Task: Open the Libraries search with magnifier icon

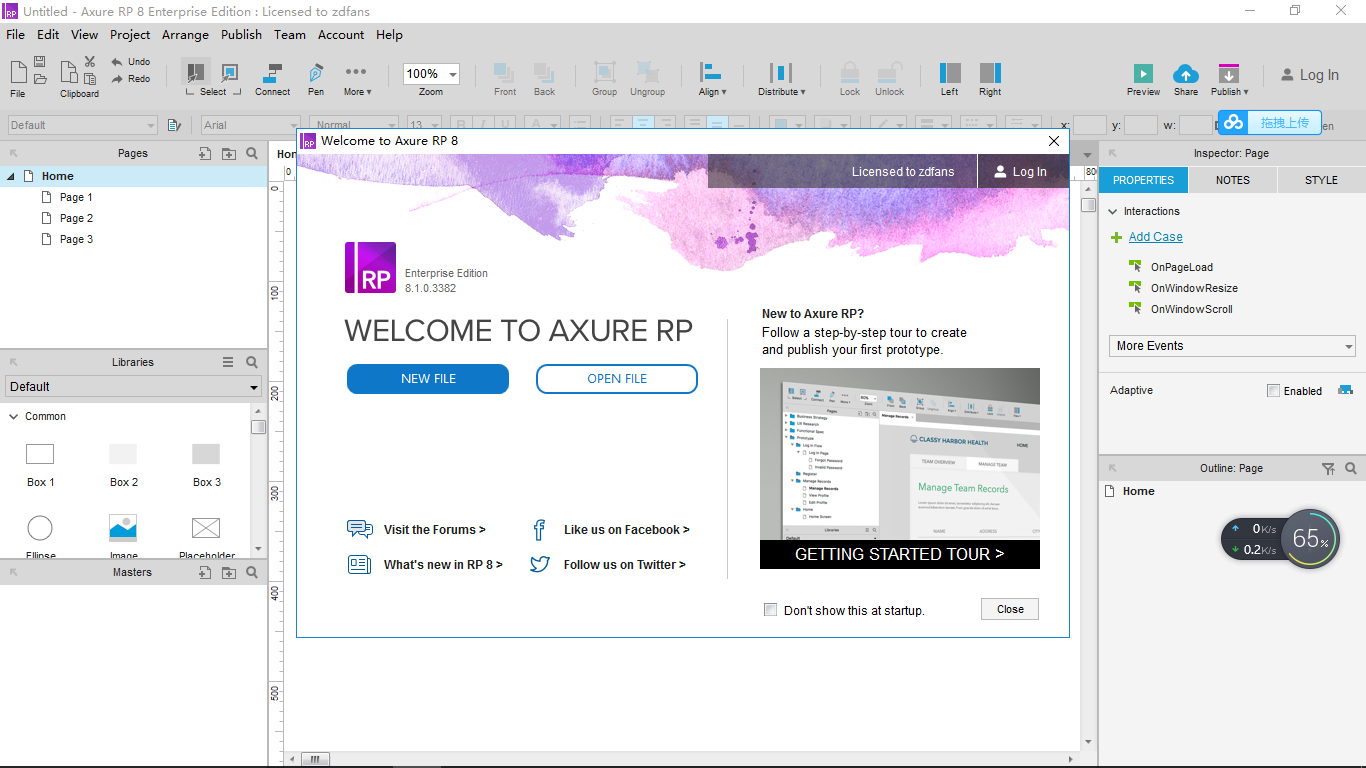Action: [x=251, y=361]
